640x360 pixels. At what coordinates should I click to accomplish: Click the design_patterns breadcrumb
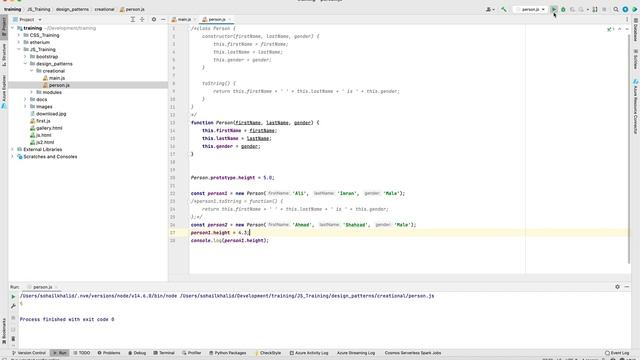72,9
